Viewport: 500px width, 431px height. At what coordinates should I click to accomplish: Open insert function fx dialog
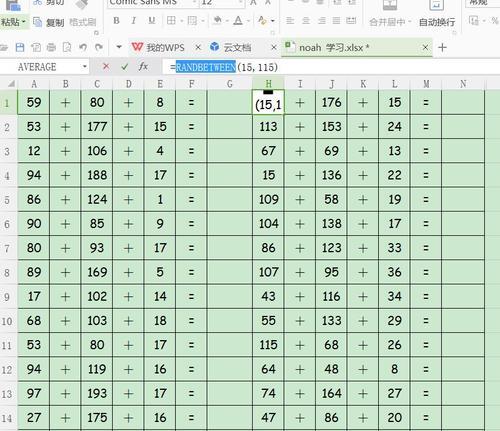pos(143,67)
